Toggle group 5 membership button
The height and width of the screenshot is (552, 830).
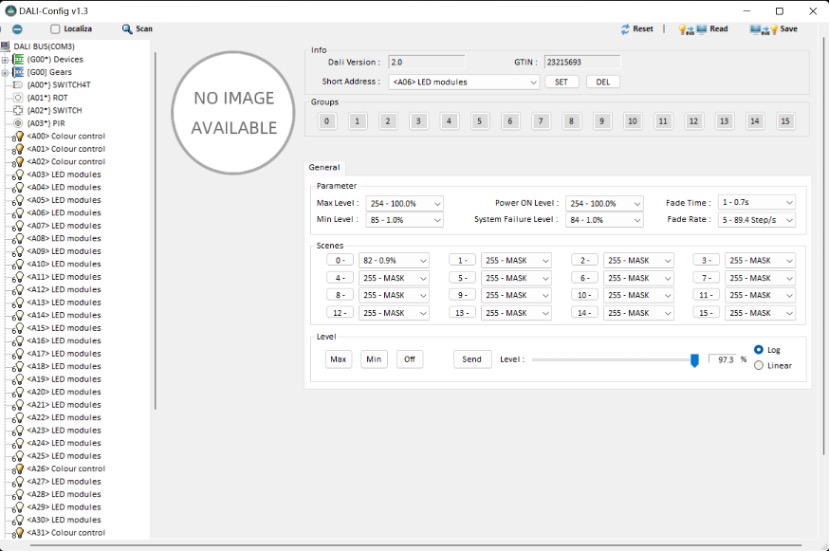[x=480, y=121]
